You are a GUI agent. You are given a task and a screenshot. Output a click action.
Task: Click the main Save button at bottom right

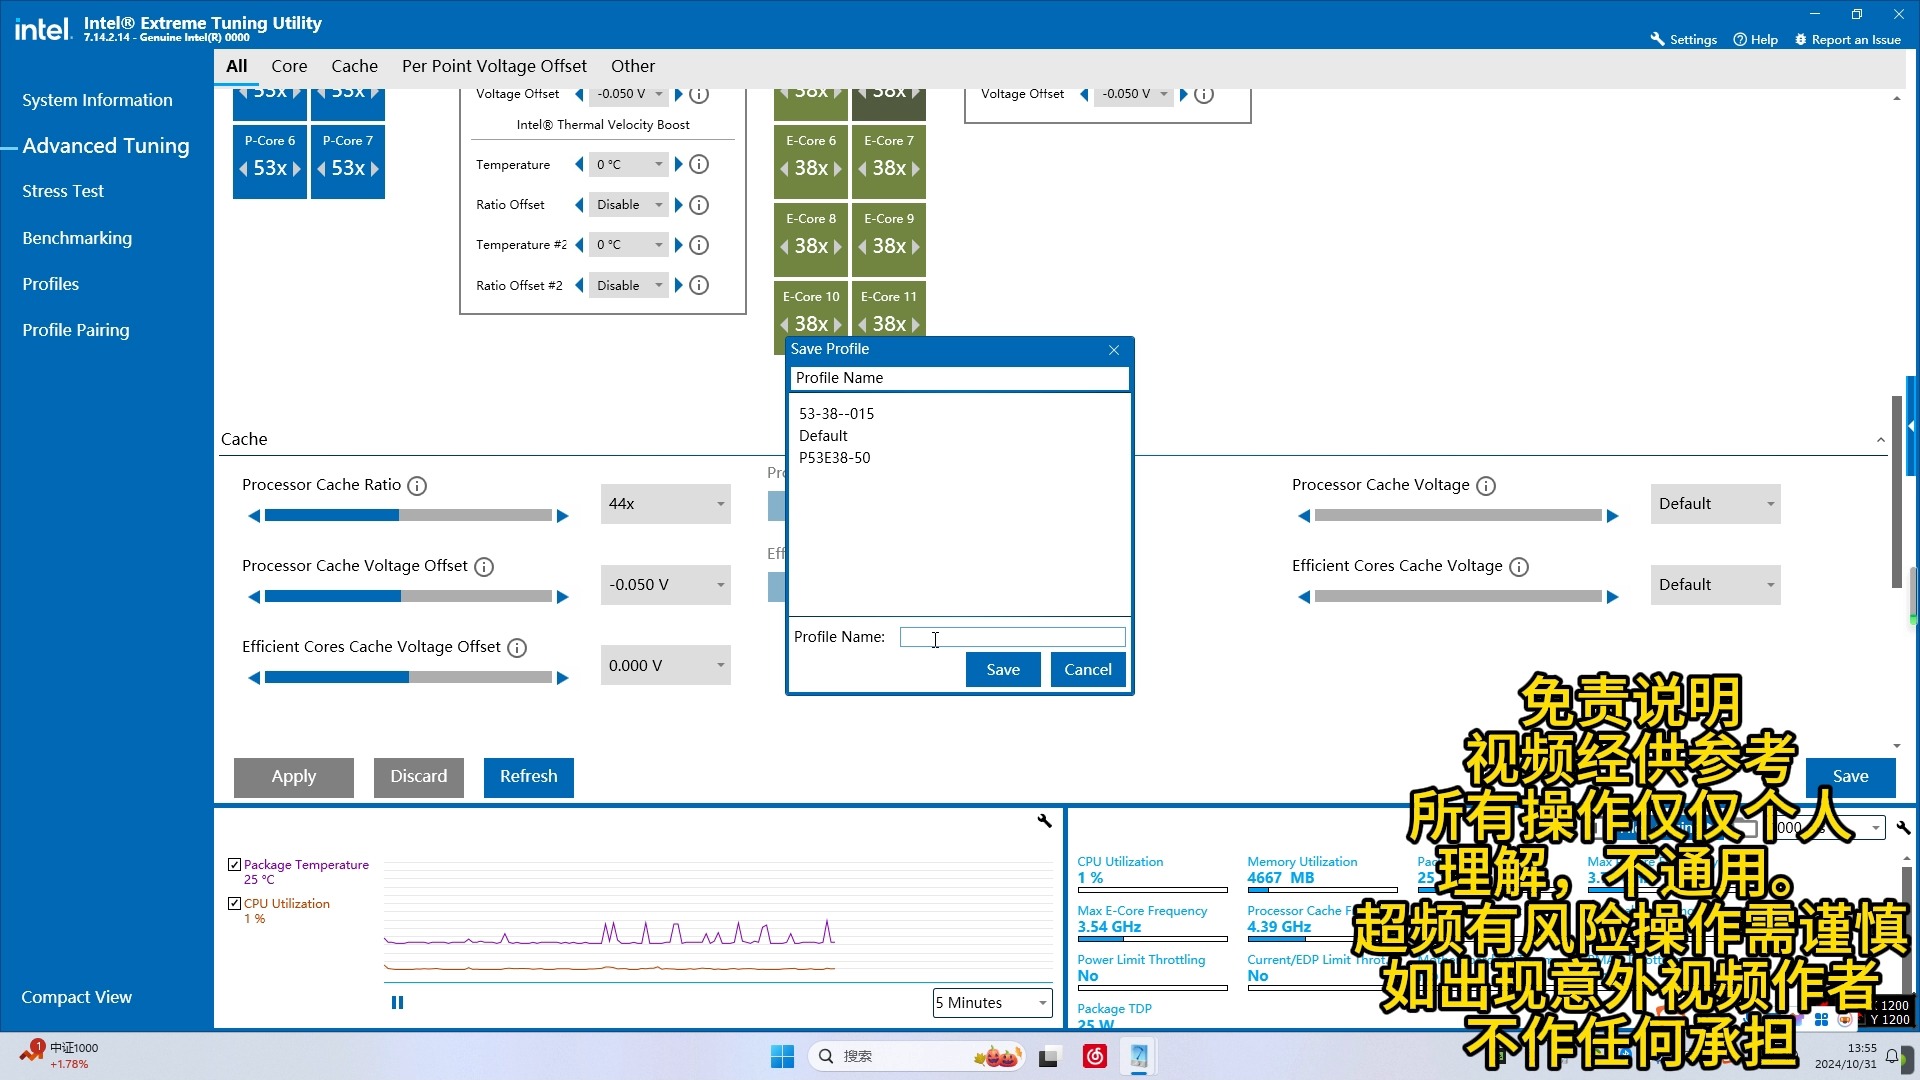coord(1850,777)
